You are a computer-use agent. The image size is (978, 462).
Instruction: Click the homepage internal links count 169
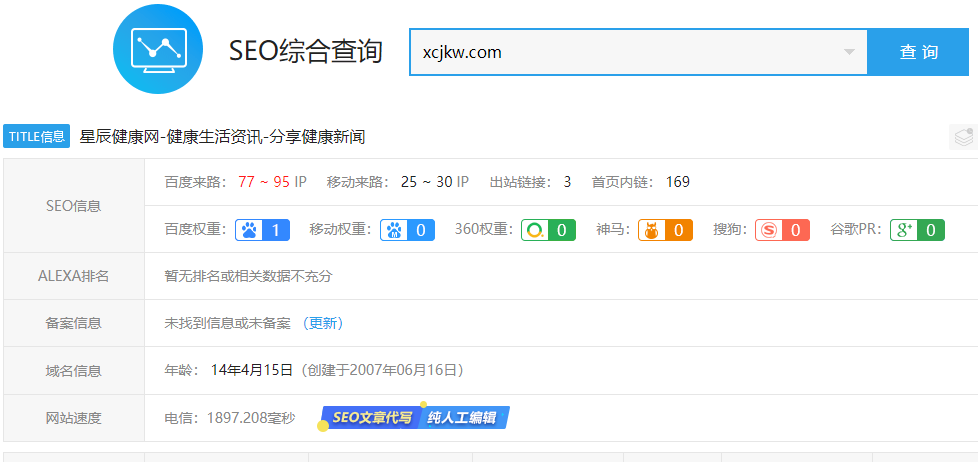click(677, 182)
